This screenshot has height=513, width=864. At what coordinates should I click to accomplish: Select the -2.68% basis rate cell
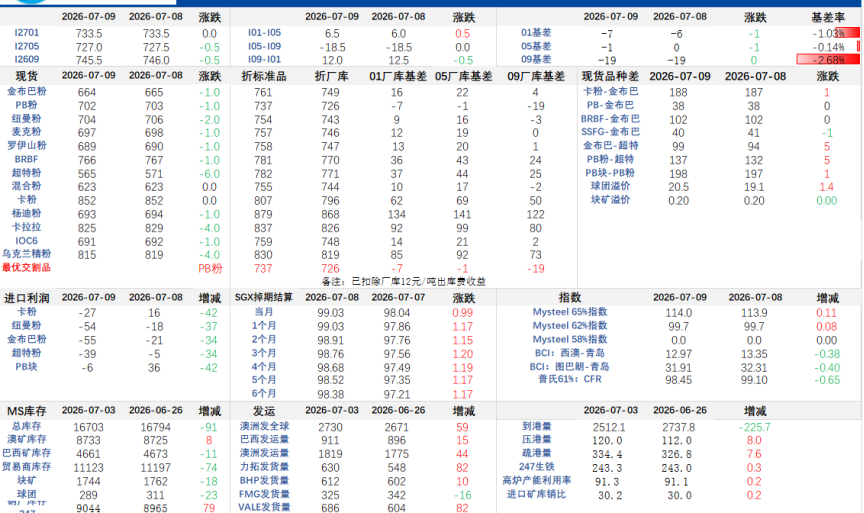click(x=828, y=60)
